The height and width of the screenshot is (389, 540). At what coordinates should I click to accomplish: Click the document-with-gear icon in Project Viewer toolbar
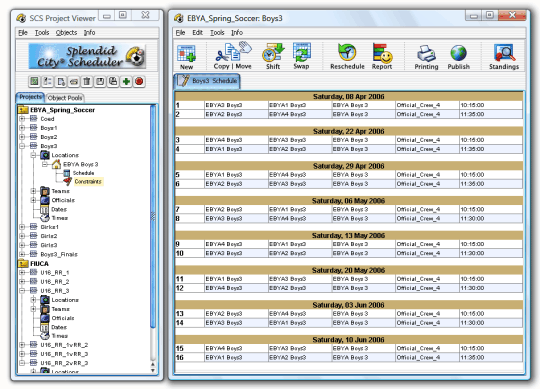pyautogui.click(x=61, y=82)
